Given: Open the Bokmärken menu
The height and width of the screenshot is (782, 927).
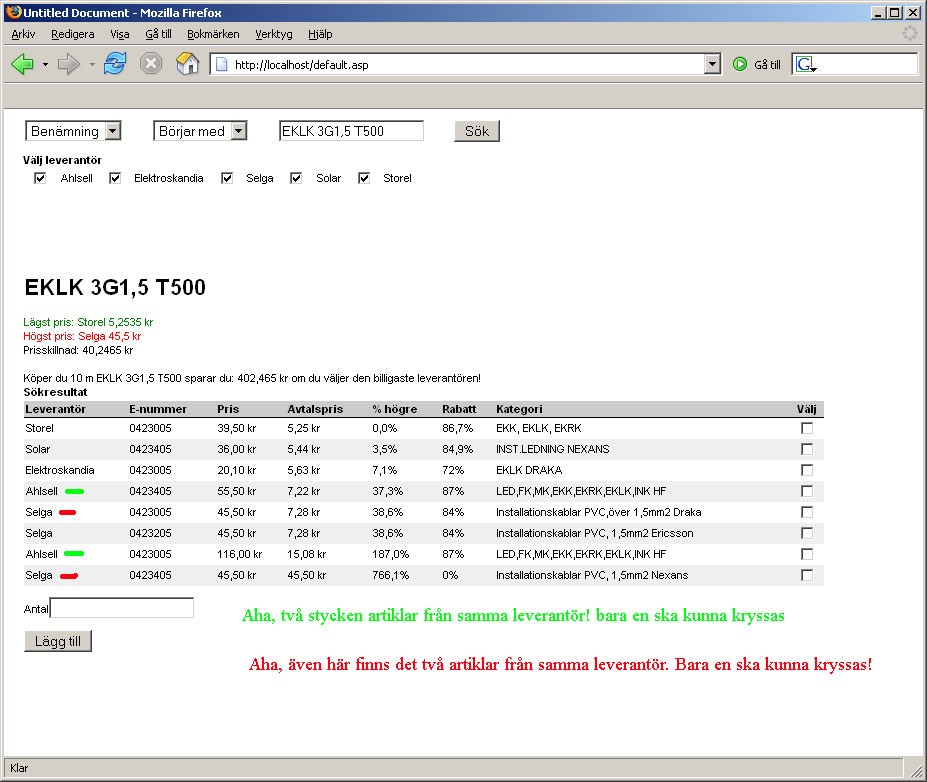Looking at the screenshot, I should click(x=213, y=34).
